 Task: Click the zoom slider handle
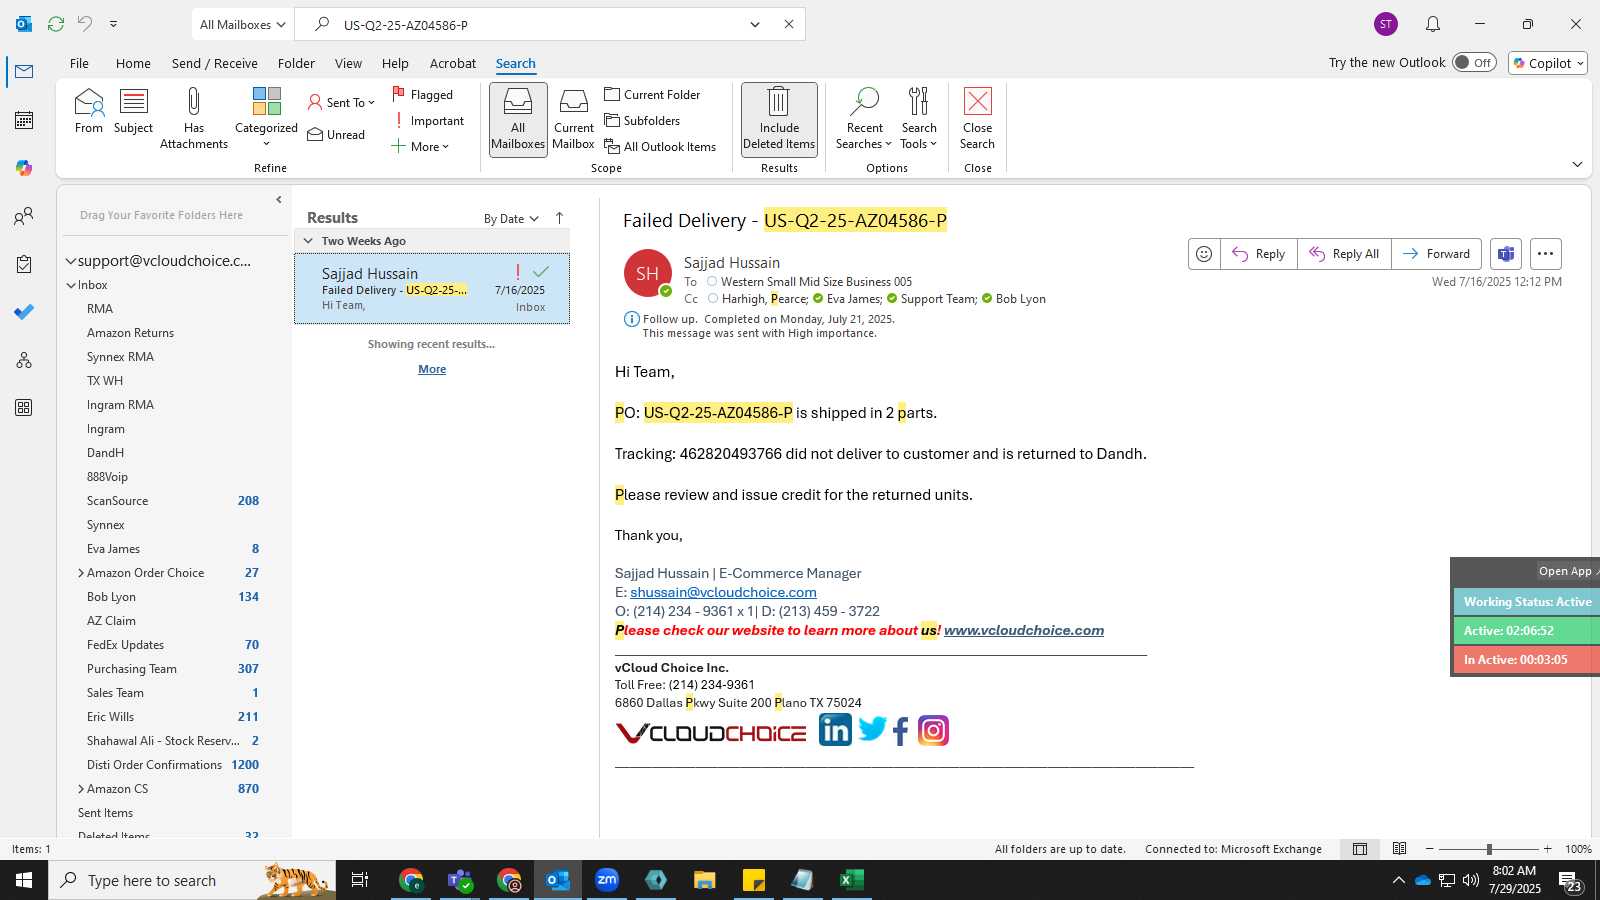pyautogui.click(x=1489, y=849)
